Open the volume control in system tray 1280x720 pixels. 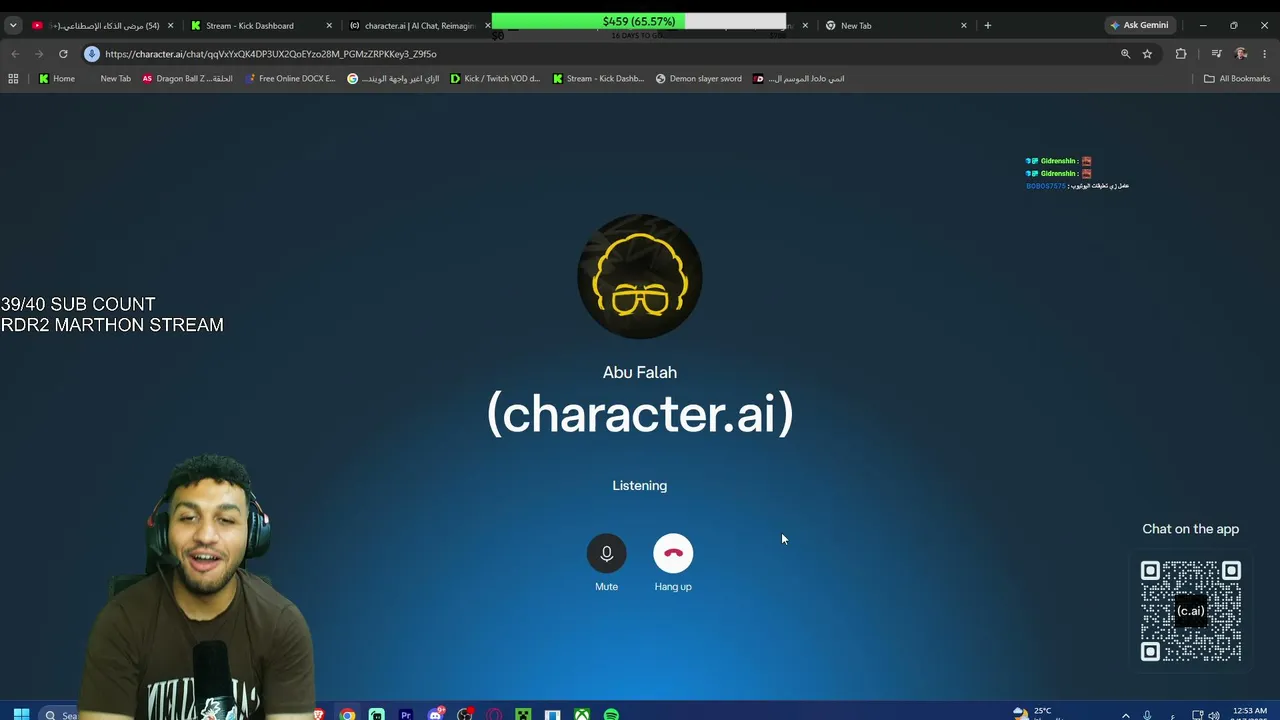tap(1213, 714)
